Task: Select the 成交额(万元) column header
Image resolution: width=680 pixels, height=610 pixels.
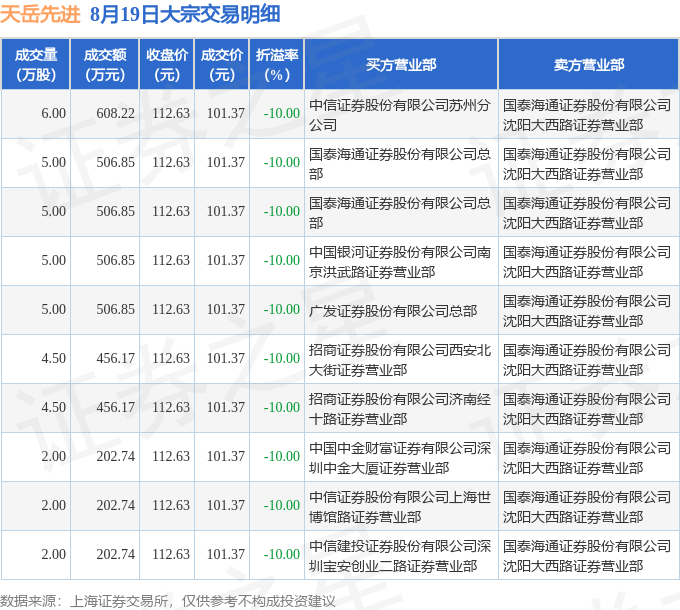Action: tap(105, 65)
